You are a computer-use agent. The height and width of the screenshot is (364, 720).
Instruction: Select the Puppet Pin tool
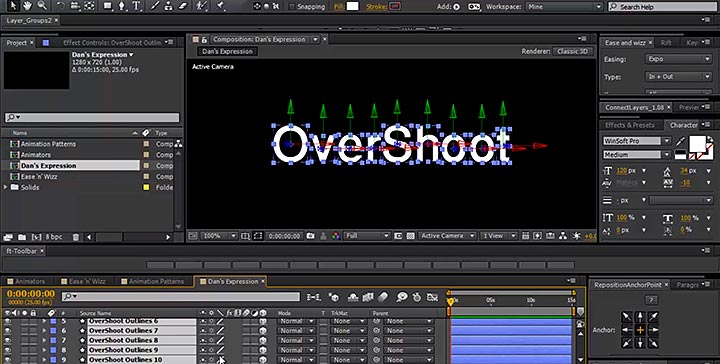click(220, 6)
